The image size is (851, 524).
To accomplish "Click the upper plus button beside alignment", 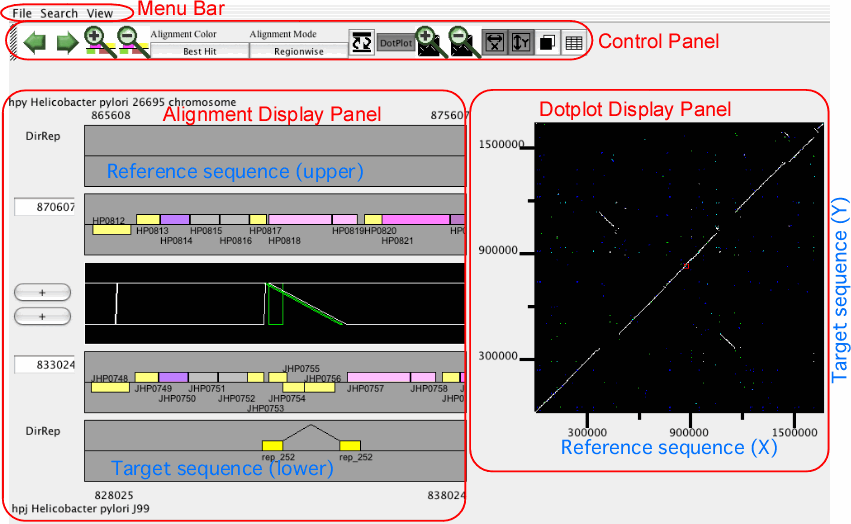I will pyautogui.click(x=42, y=292).
